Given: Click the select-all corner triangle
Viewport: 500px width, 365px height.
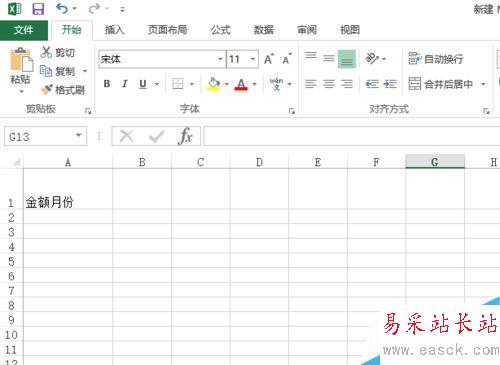Looking at the screenshot, I should (x=16, y=162).
